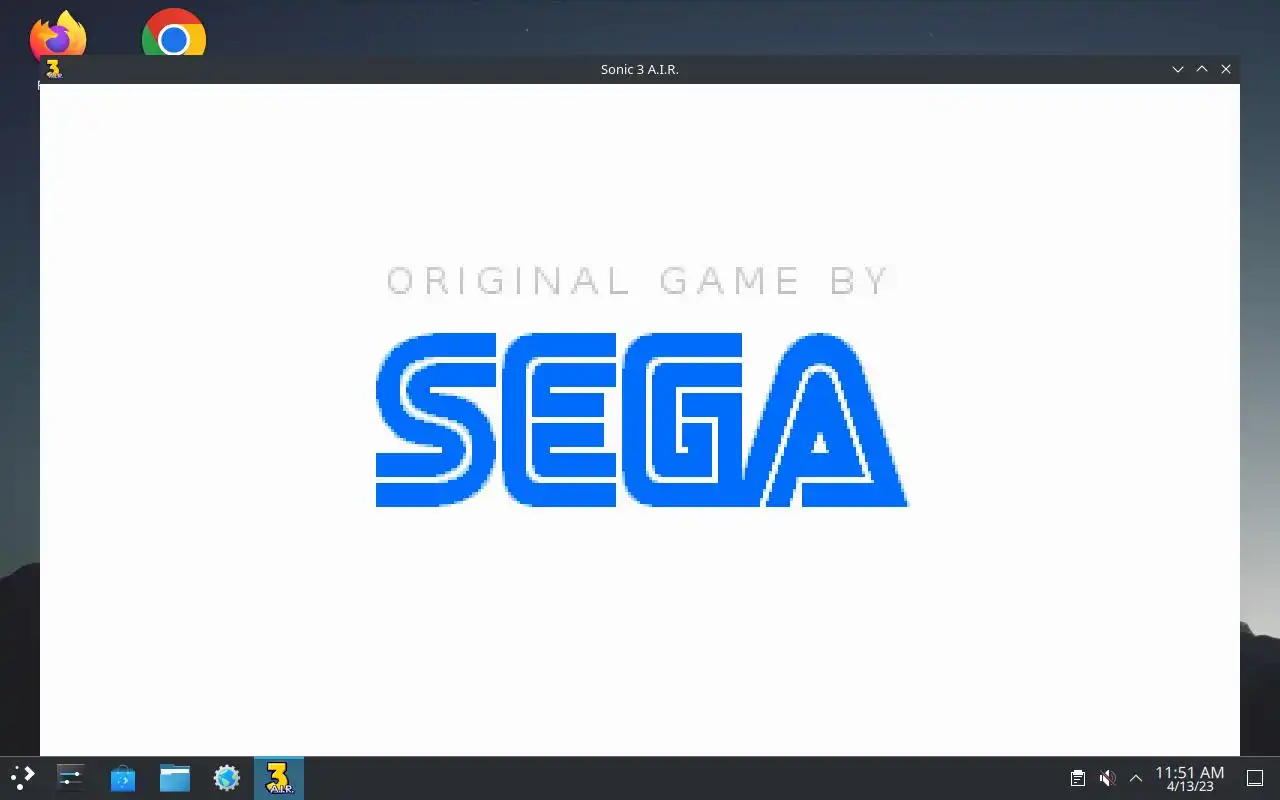Click the ORIGINAL GAME BY text
This screenshot has height=800, width=1280.
[x=638, y=281]
